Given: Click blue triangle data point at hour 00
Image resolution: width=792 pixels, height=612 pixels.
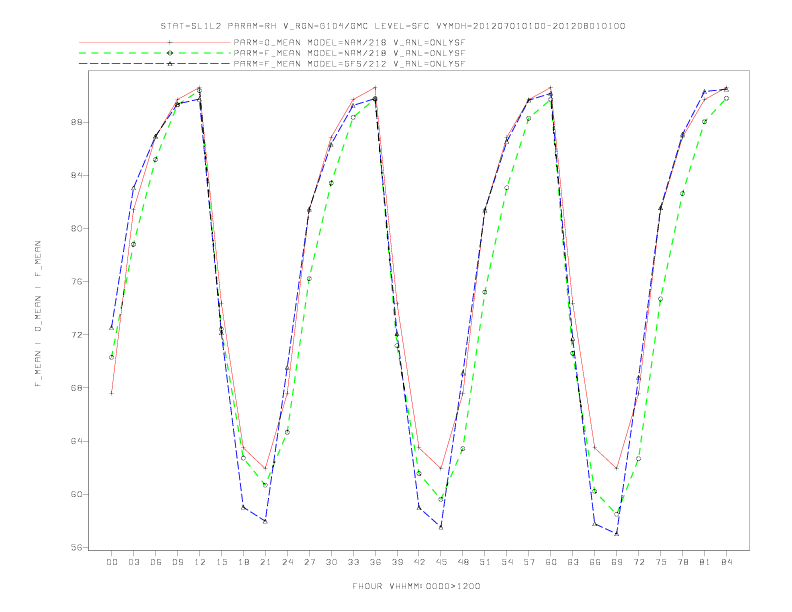Looking at the screenshot, I should 112,328.
